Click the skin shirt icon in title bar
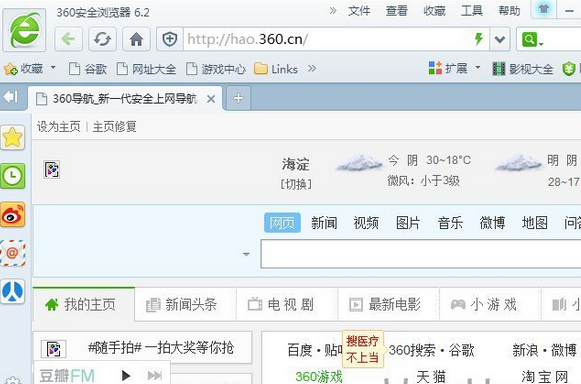 (544, 9)
